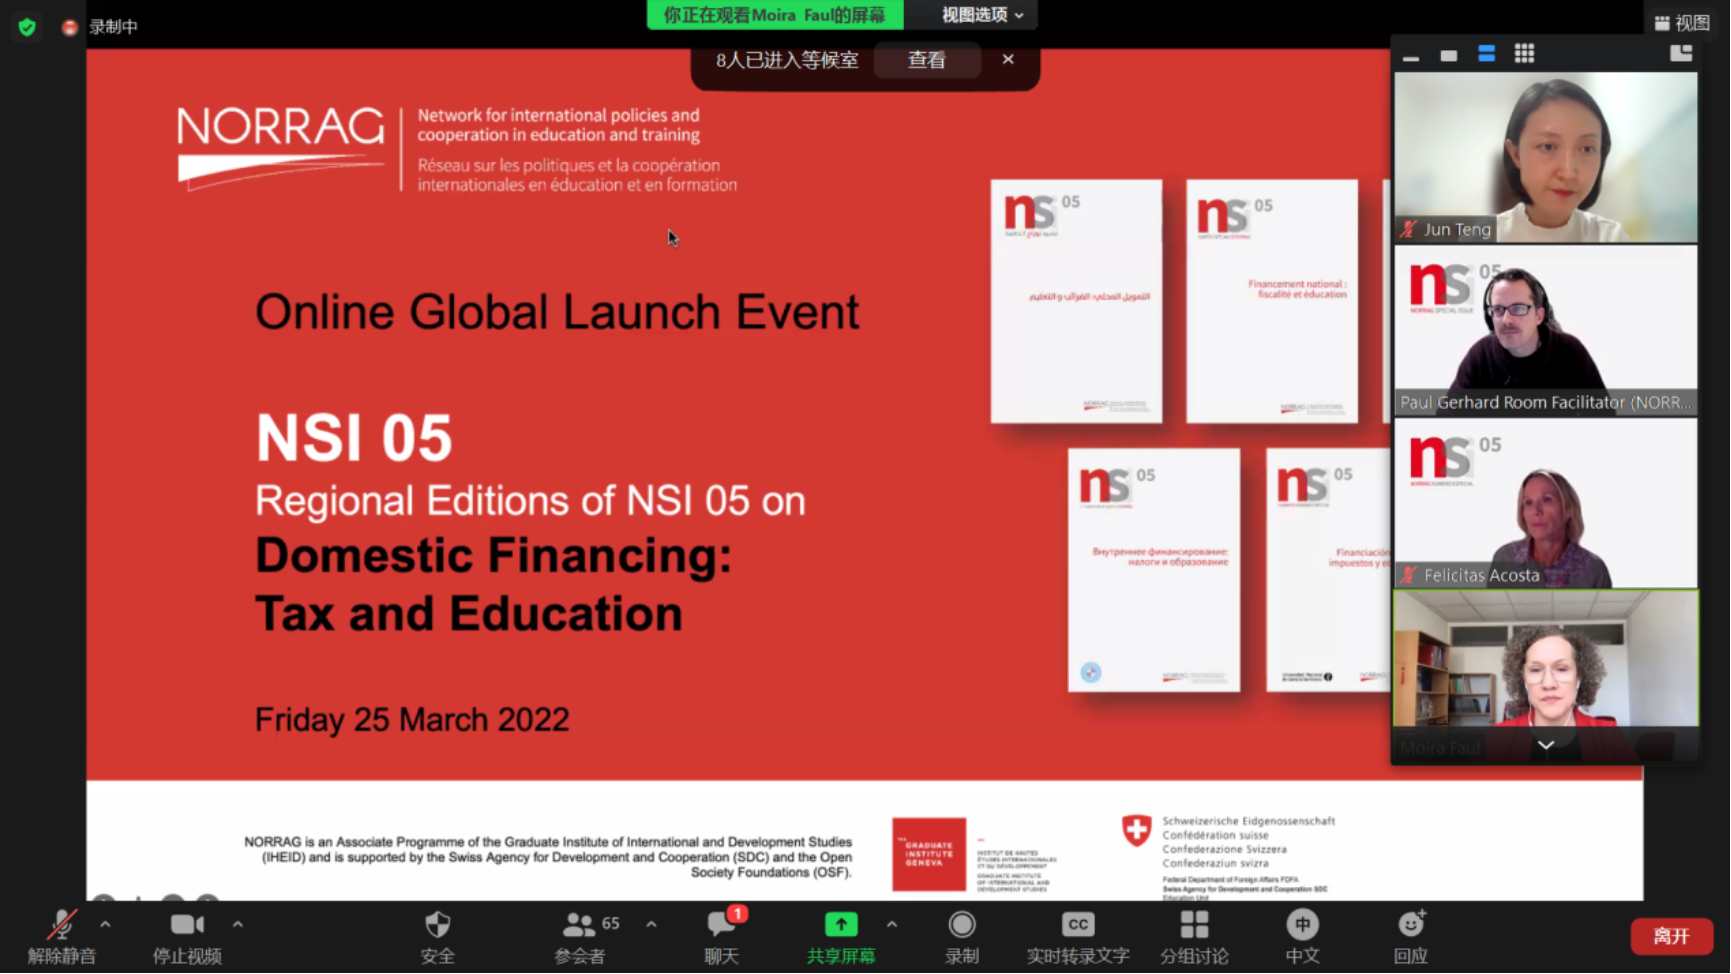Expand video options arrow beside camera
Viewport: 1731px width, 974px height.
pos(238,924)
